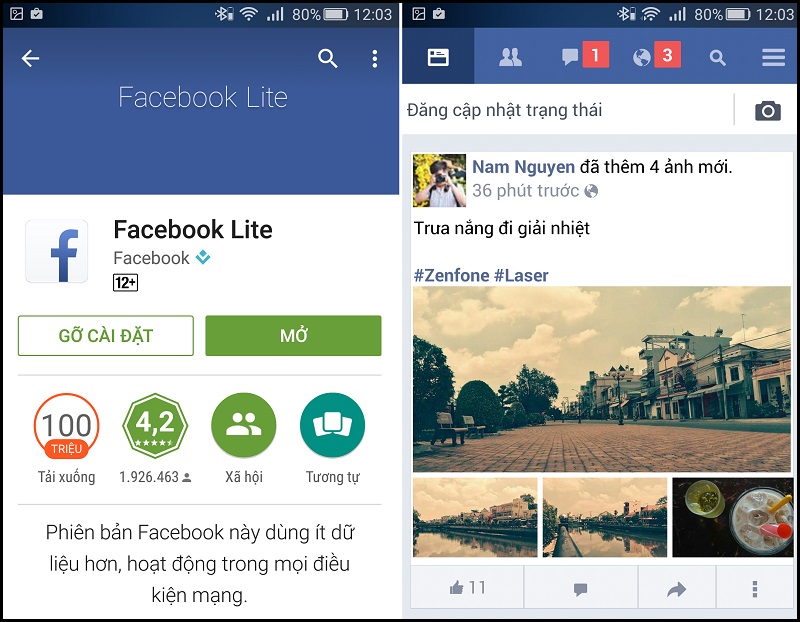Open Nam Nguyen's profile link

[x=523, y=167]
